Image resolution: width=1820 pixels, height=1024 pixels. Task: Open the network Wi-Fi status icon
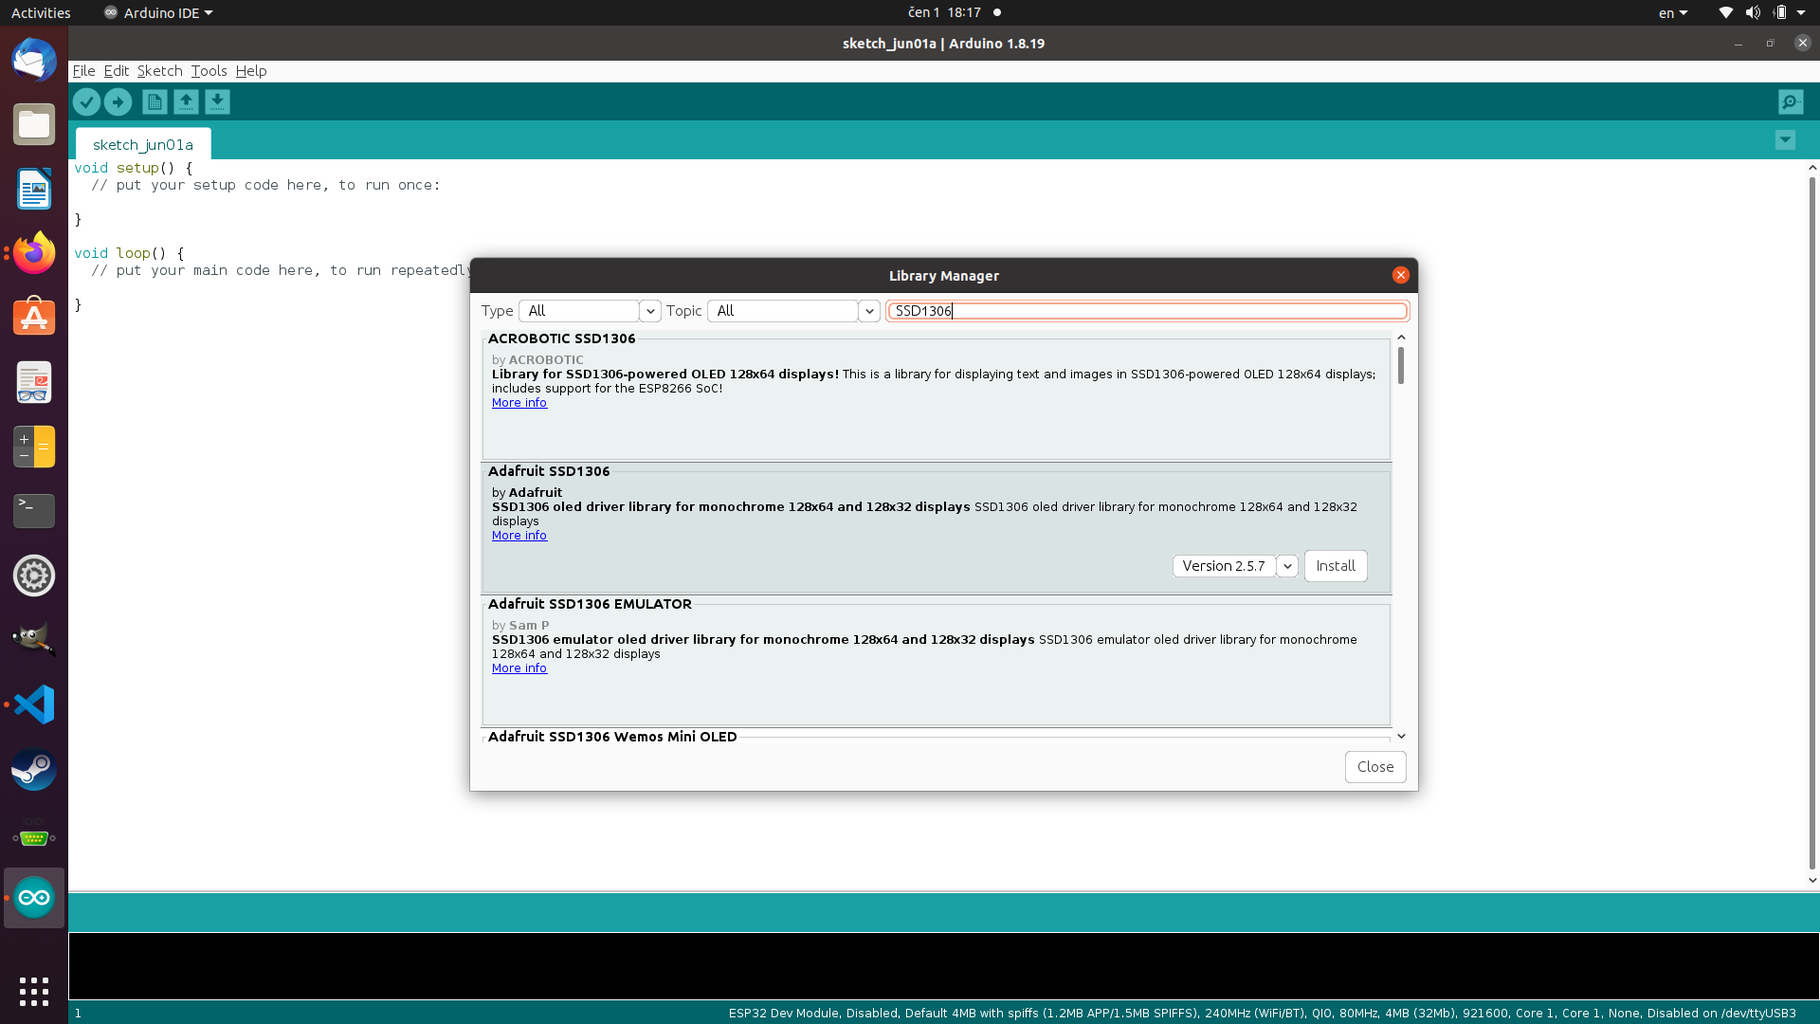pyautogui.click(x=1726, y=13)
